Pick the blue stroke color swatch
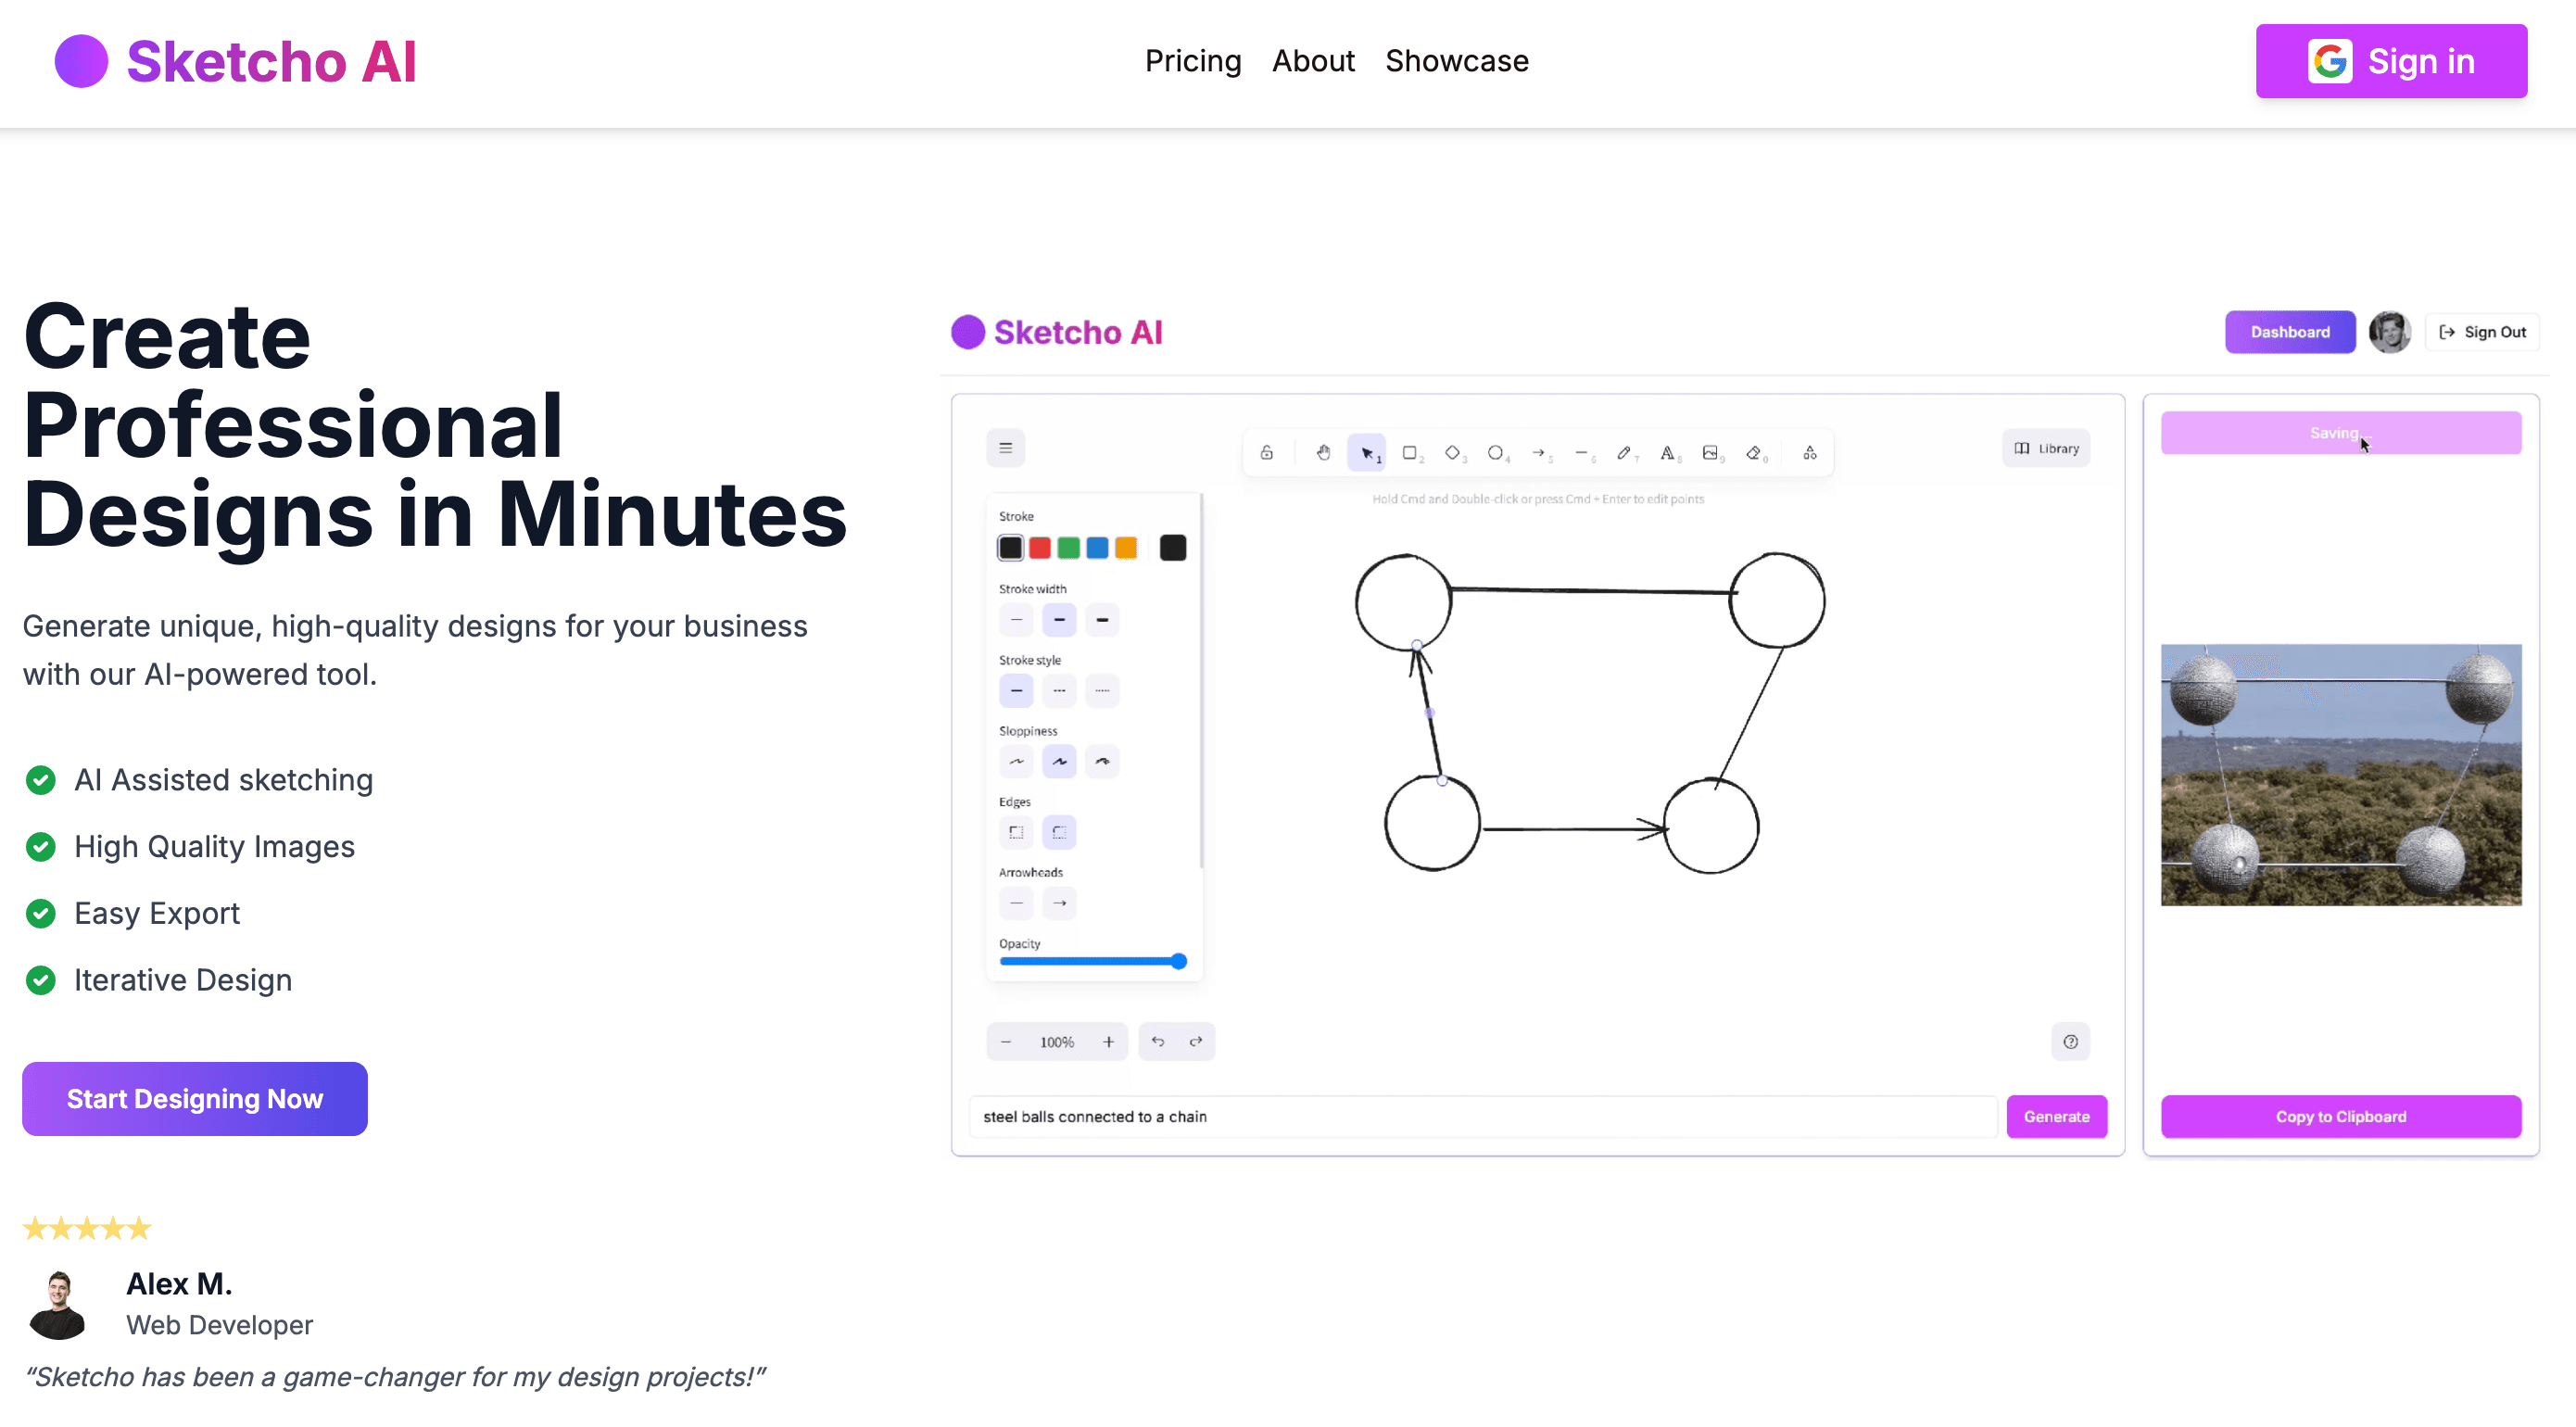The height and width of the screenshot is (1427, 2576). (1097, 548)
